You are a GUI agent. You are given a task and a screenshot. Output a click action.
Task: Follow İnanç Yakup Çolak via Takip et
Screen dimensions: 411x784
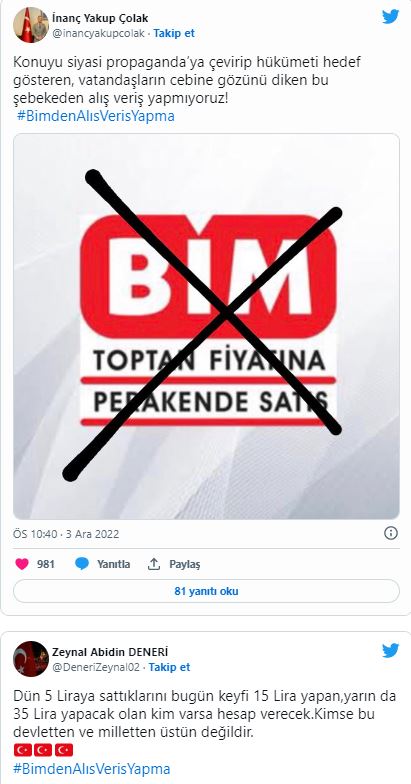click(x=174, y=34)
